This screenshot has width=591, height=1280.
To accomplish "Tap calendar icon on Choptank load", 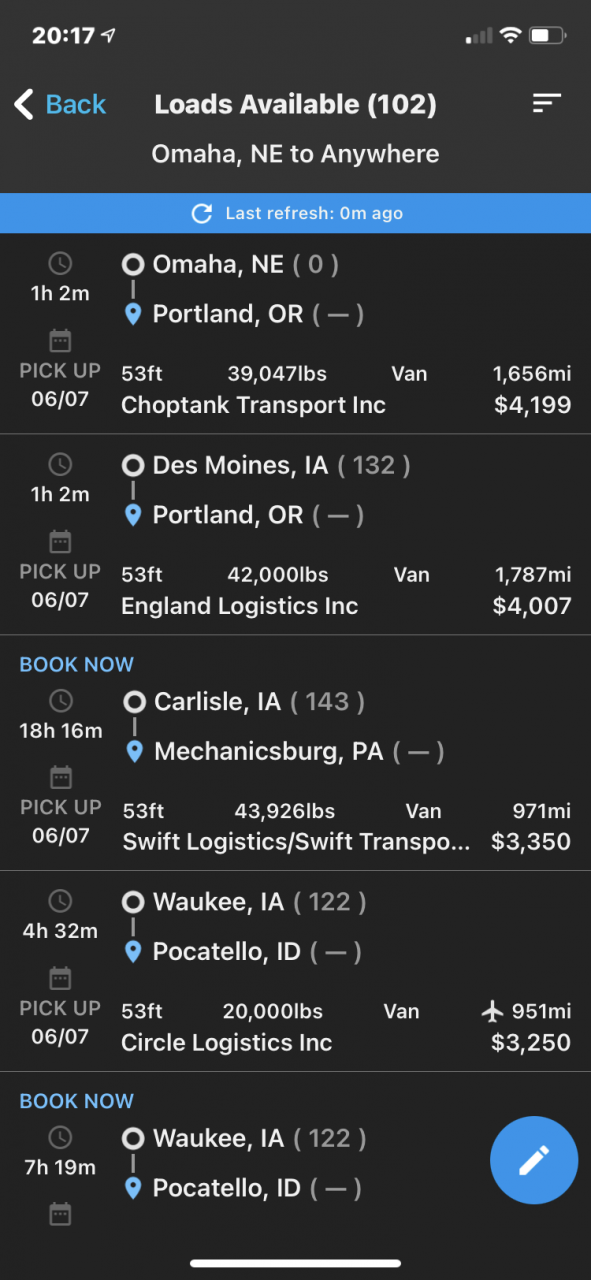I will click(61, 340).
